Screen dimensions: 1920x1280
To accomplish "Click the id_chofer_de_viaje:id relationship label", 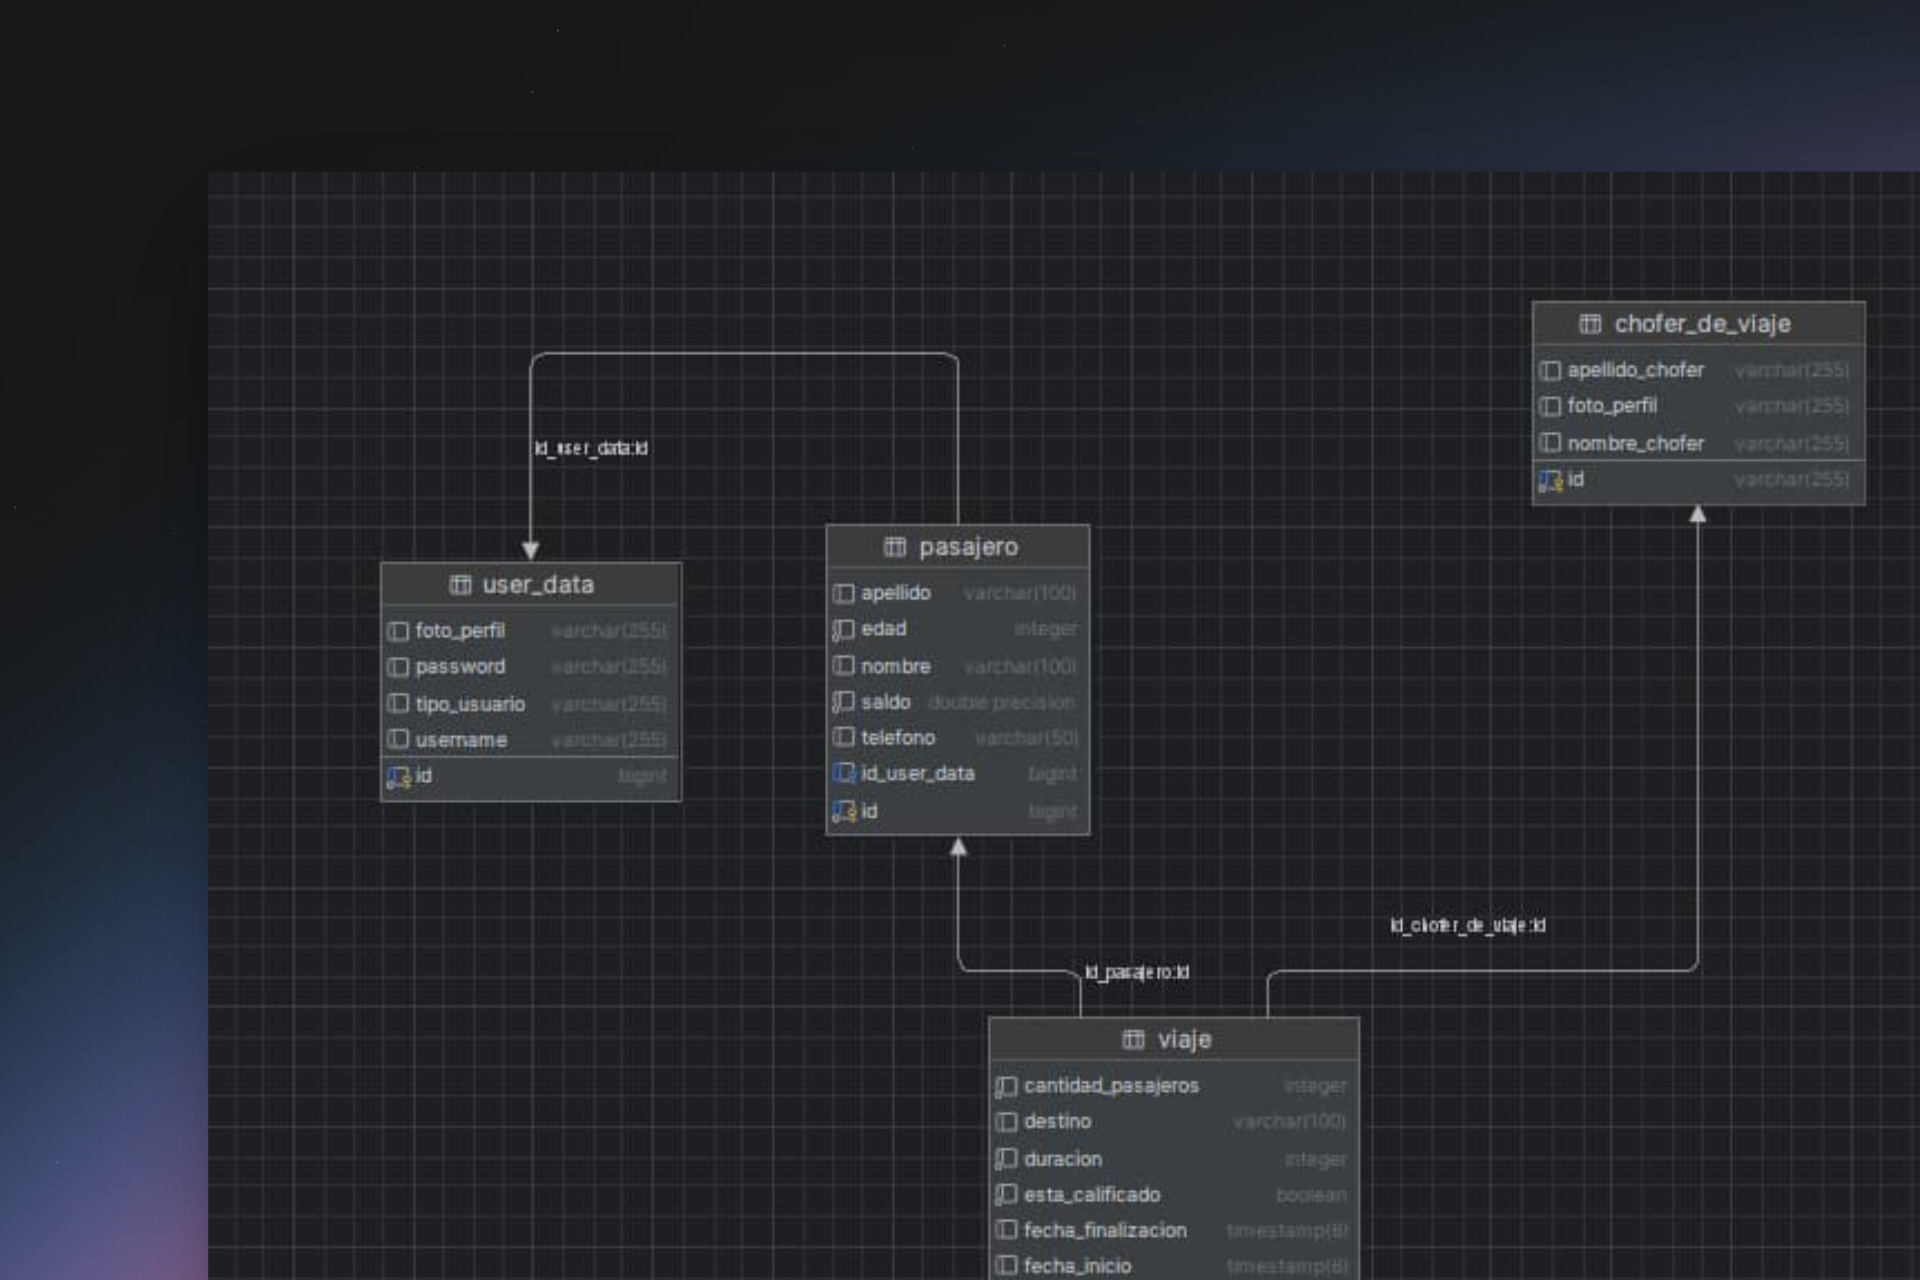I will point(1466,926).
